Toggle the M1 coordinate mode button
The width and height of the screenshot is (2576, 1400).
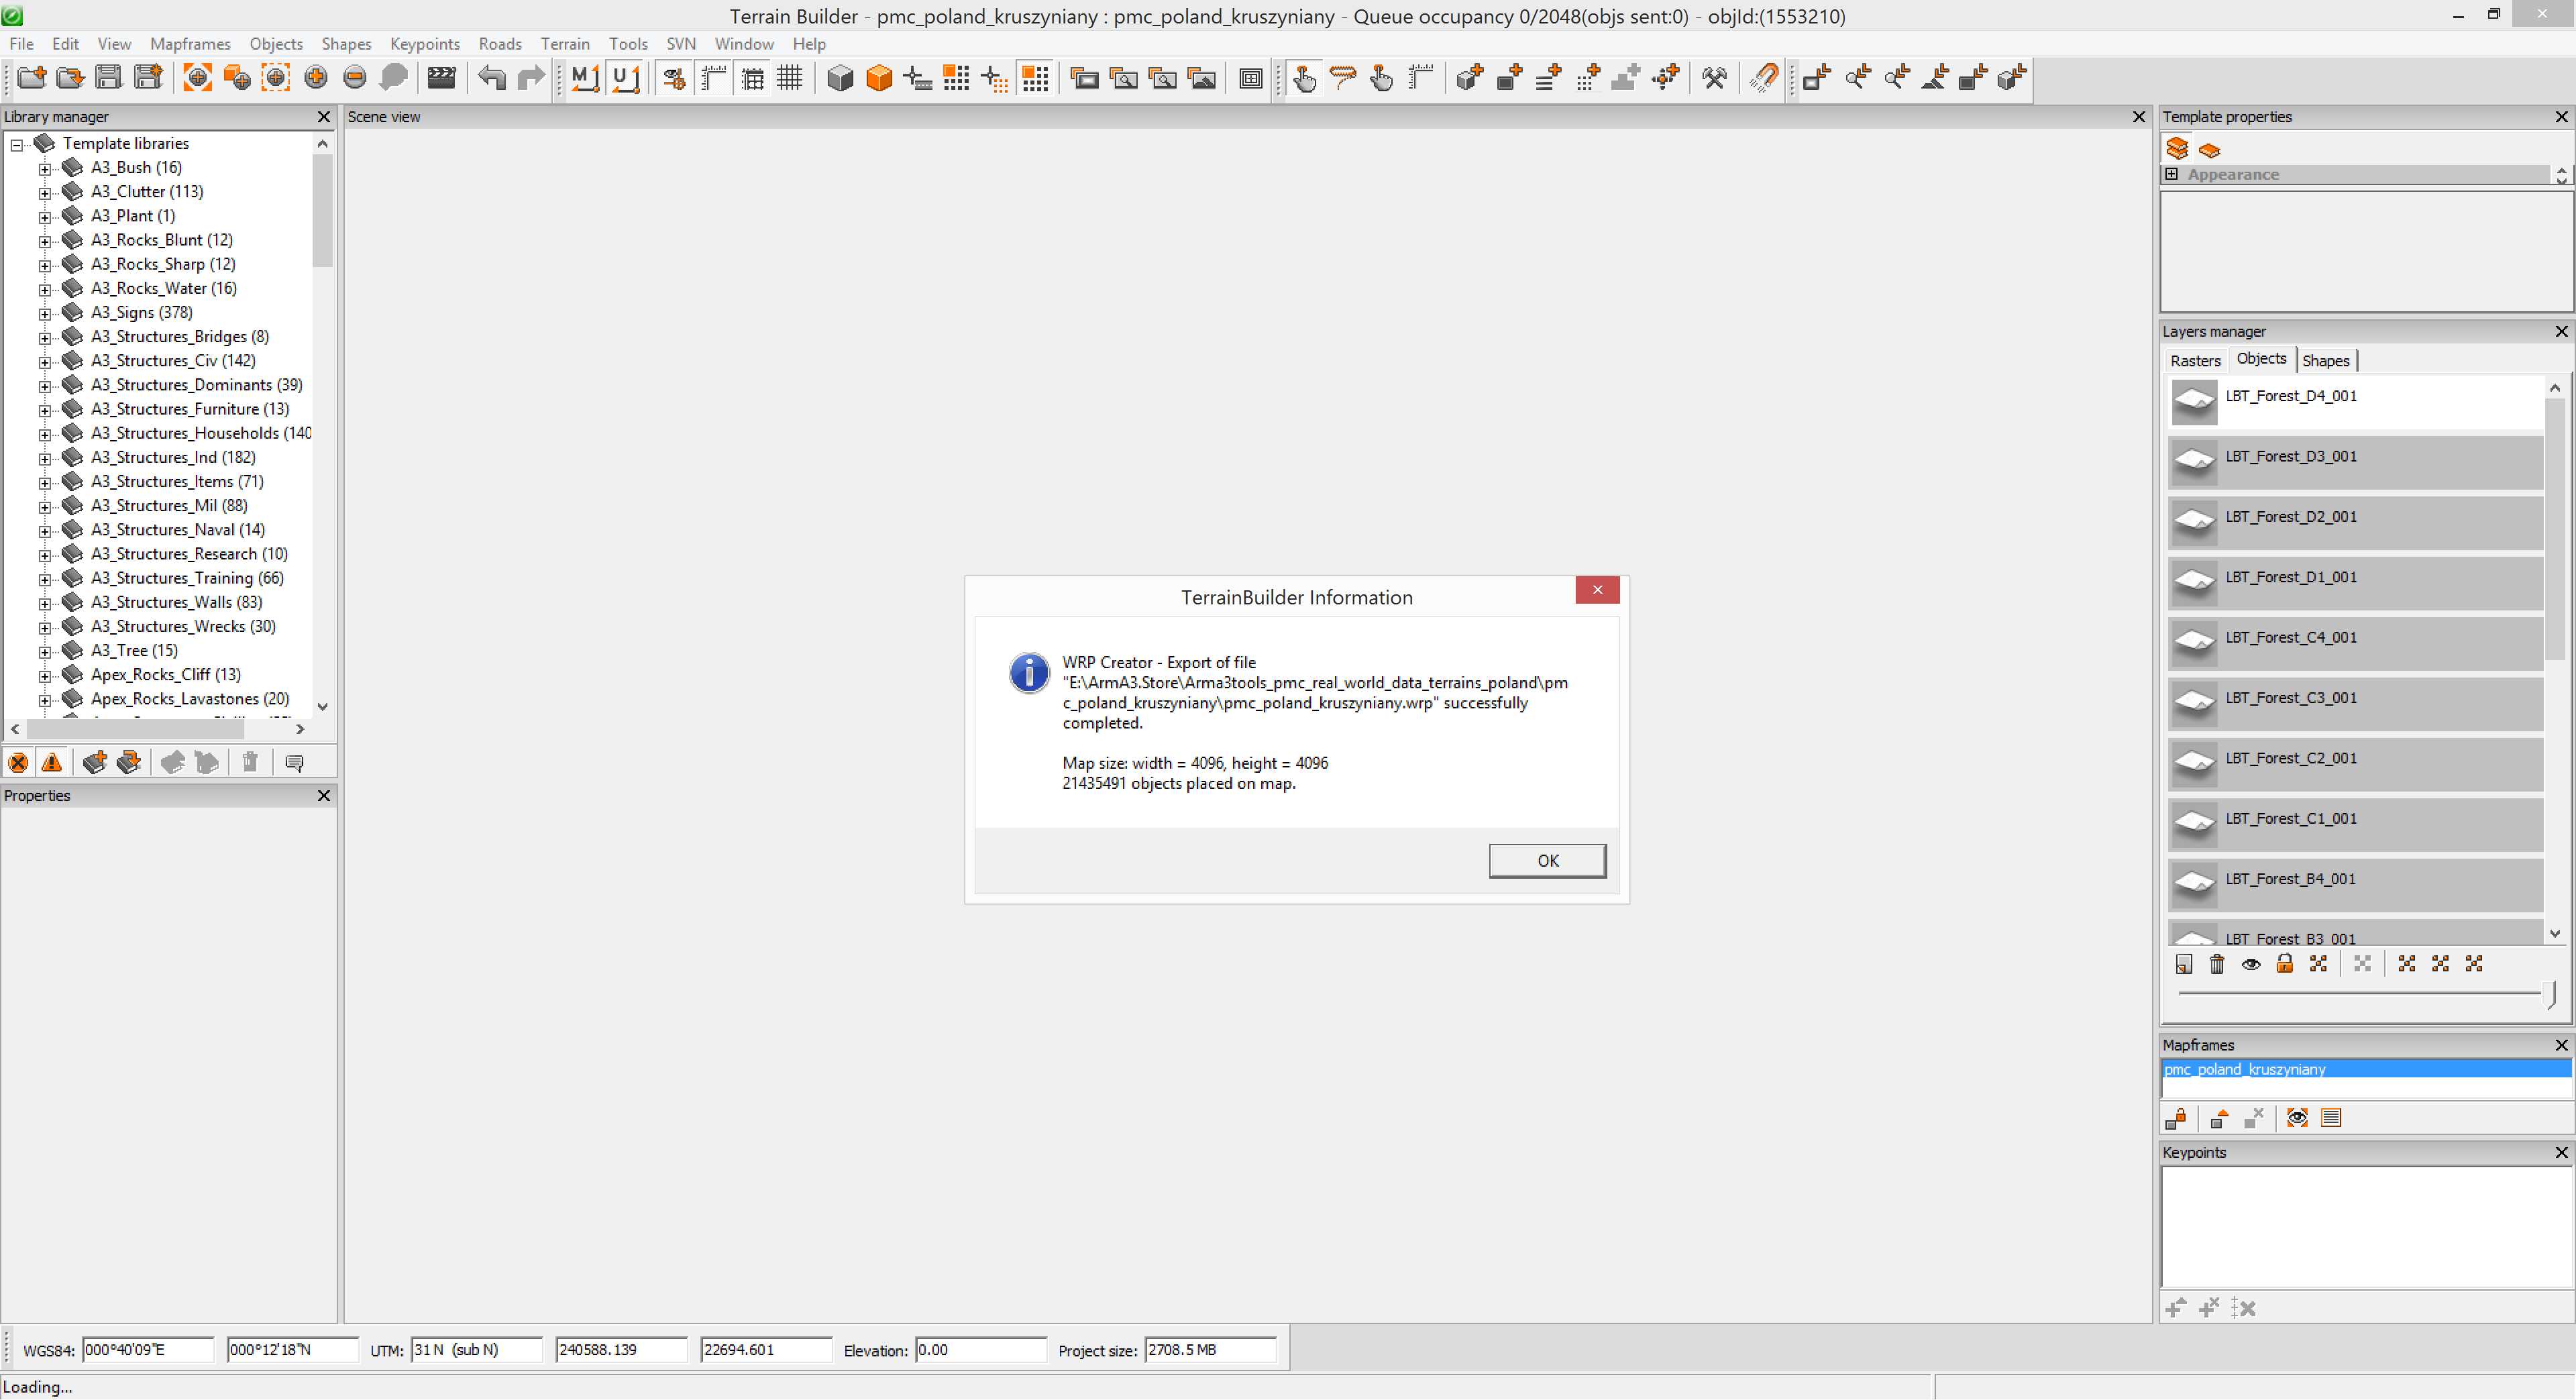click(585, 78)
